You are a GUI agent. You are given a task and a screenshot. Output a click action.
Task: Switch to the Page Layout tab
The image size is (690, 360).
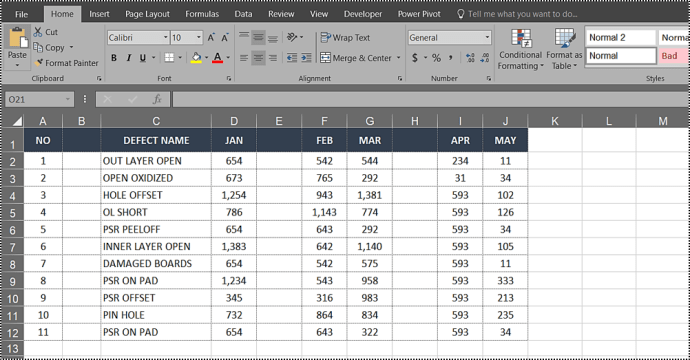[147, 14]
